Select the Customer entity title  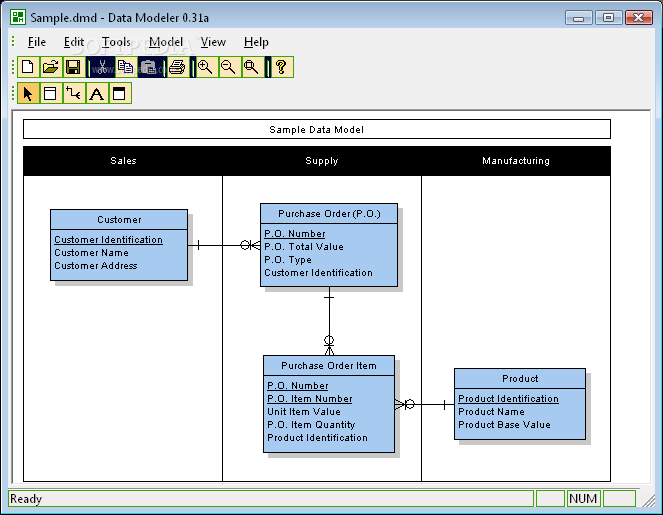coord(119,219)
